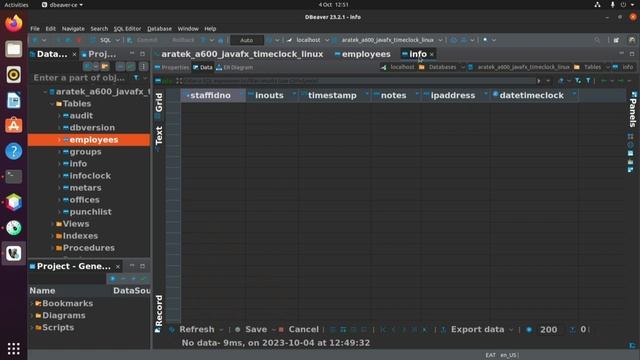Open the SQL Editor menu
Image resolution: width=640 pixels, height=360 pixels.
127,29
